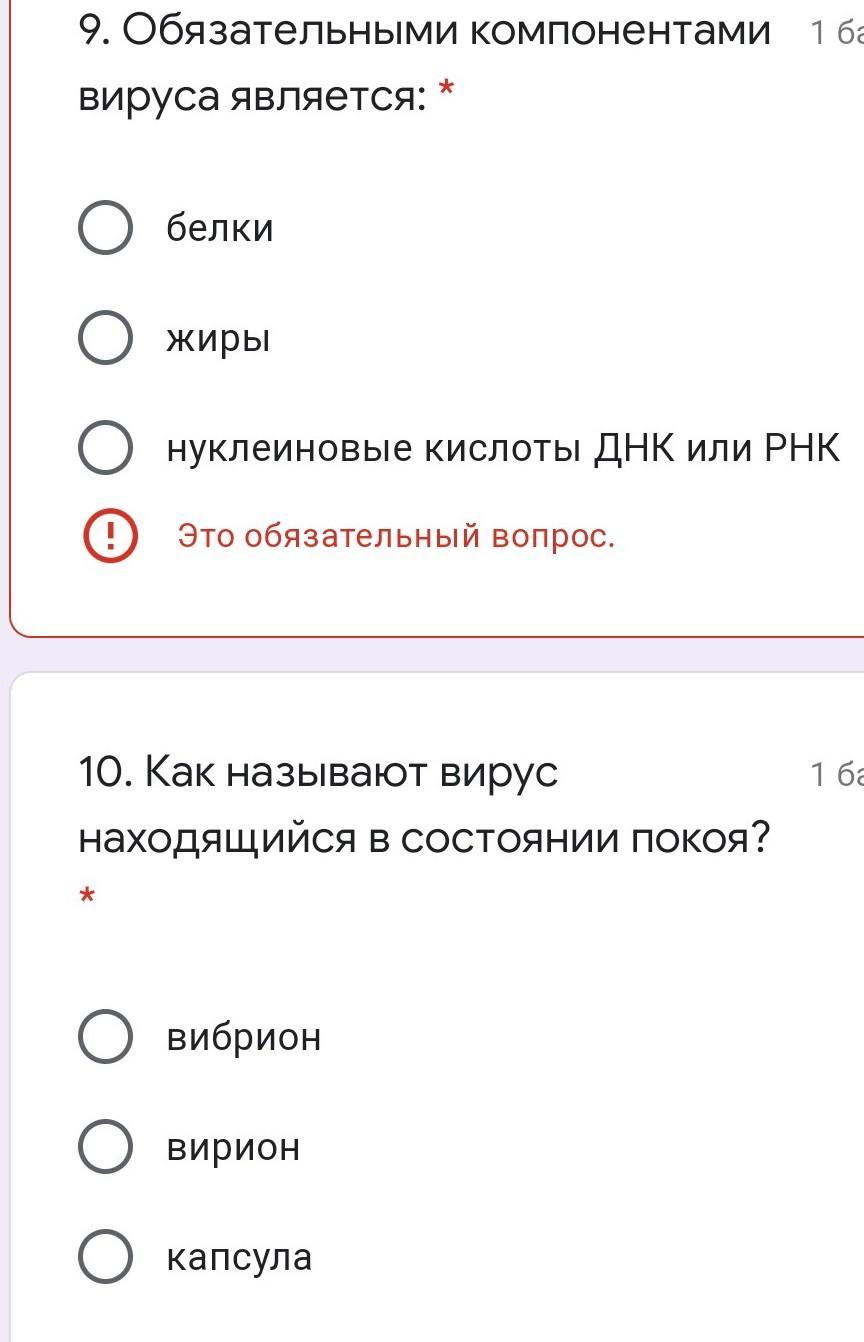This screenshot has height=1342, width=864.
Task: Click the points label beside question 9
Action: pos(836,34)
